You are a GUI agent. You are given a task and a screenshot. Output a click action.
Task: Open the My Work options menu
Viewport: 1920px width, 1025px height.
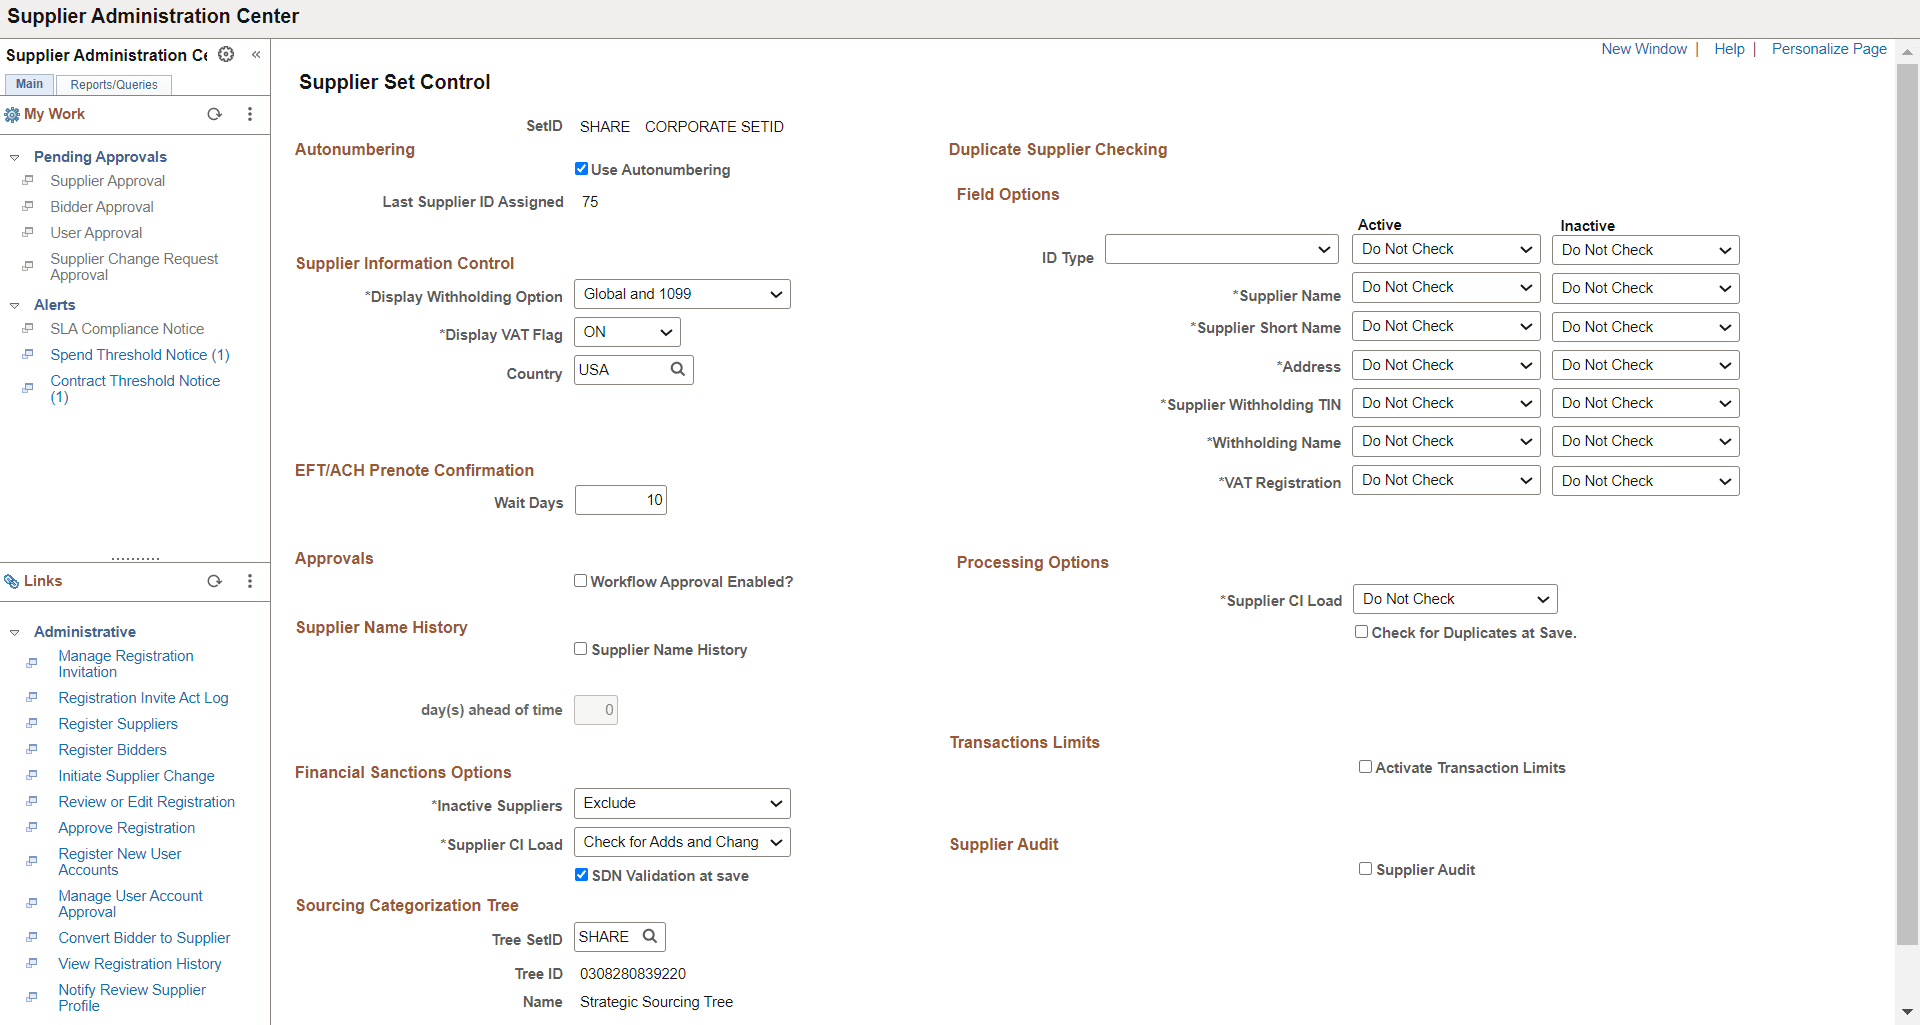(x=250, y=114)
